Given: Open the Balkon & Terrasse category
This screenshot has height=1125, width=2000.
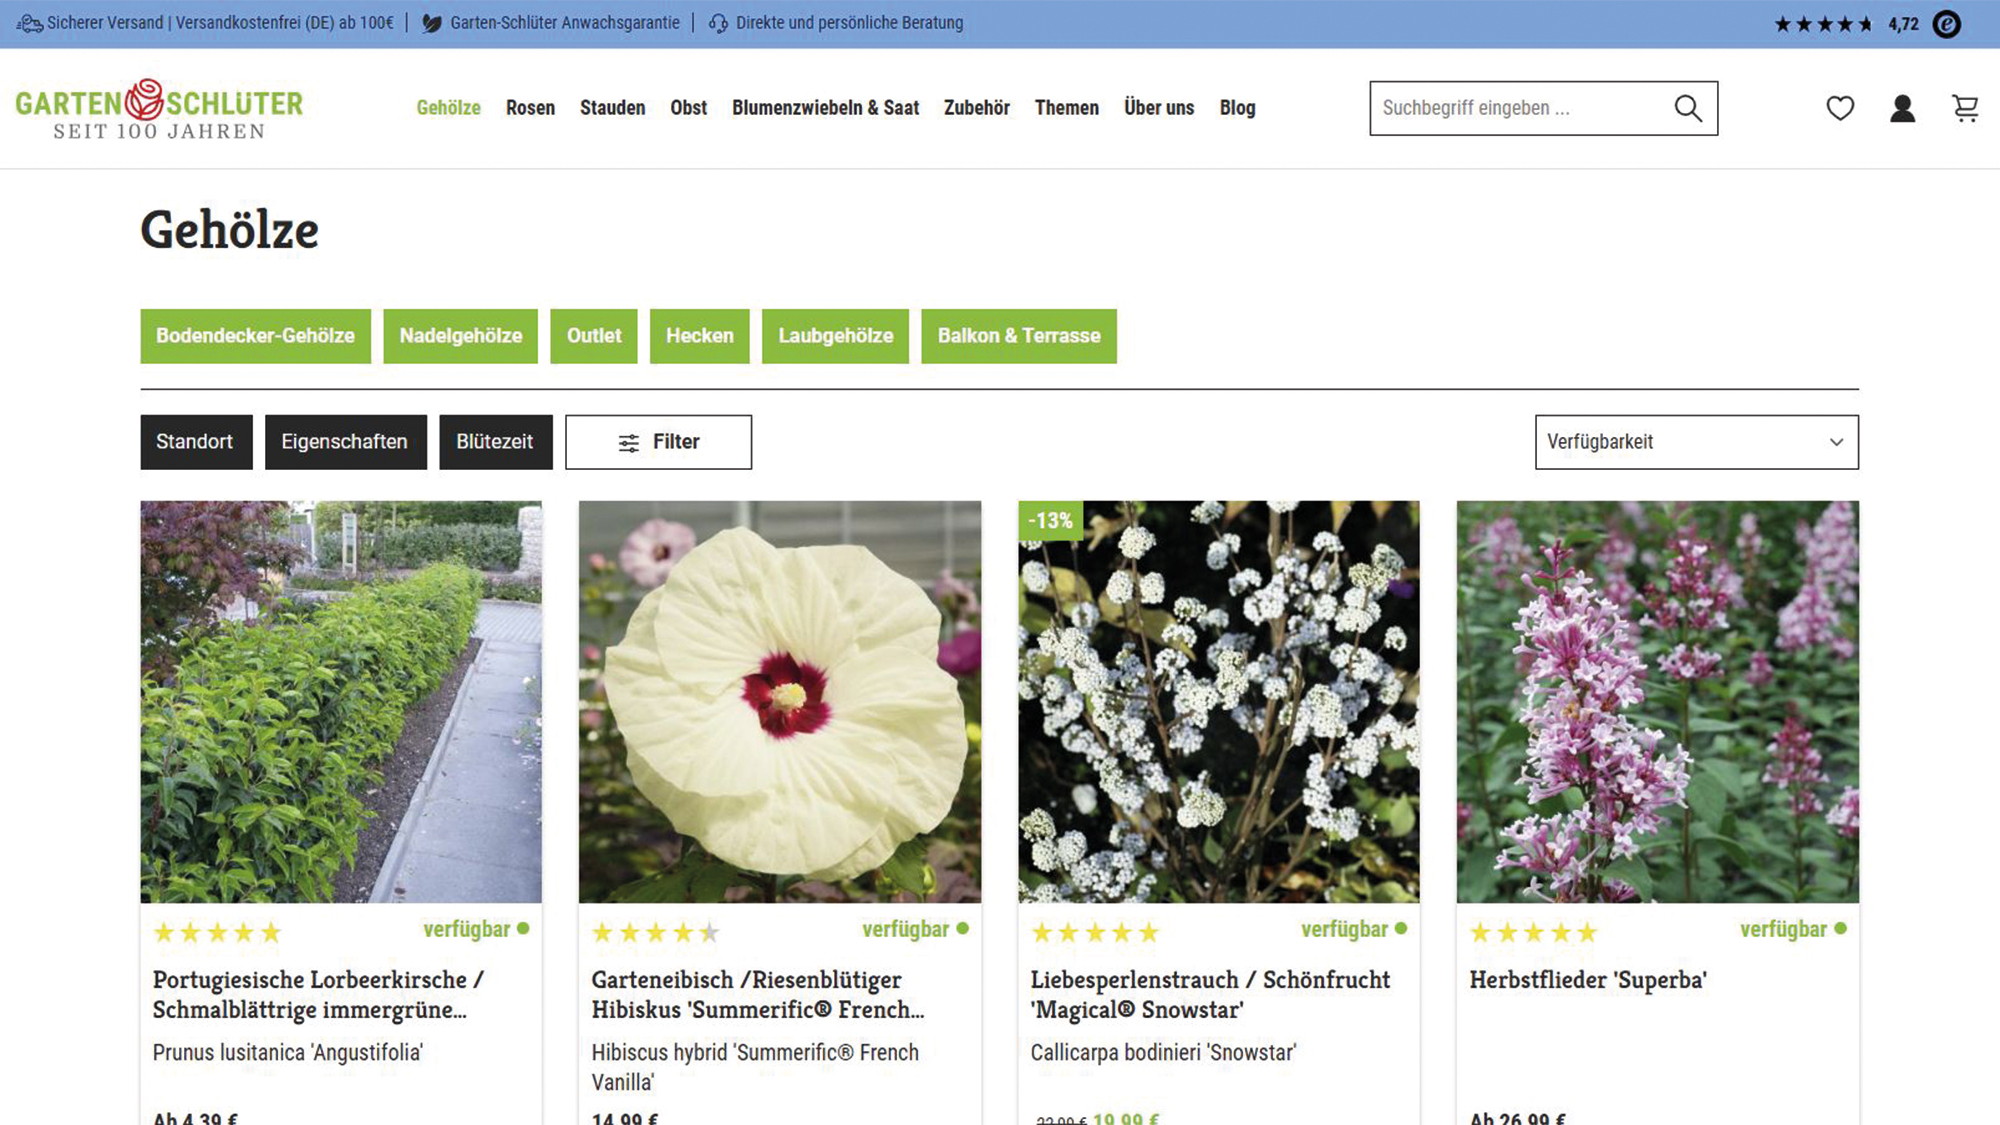Looking at the screenshot, I should [x=1018, y=336].
